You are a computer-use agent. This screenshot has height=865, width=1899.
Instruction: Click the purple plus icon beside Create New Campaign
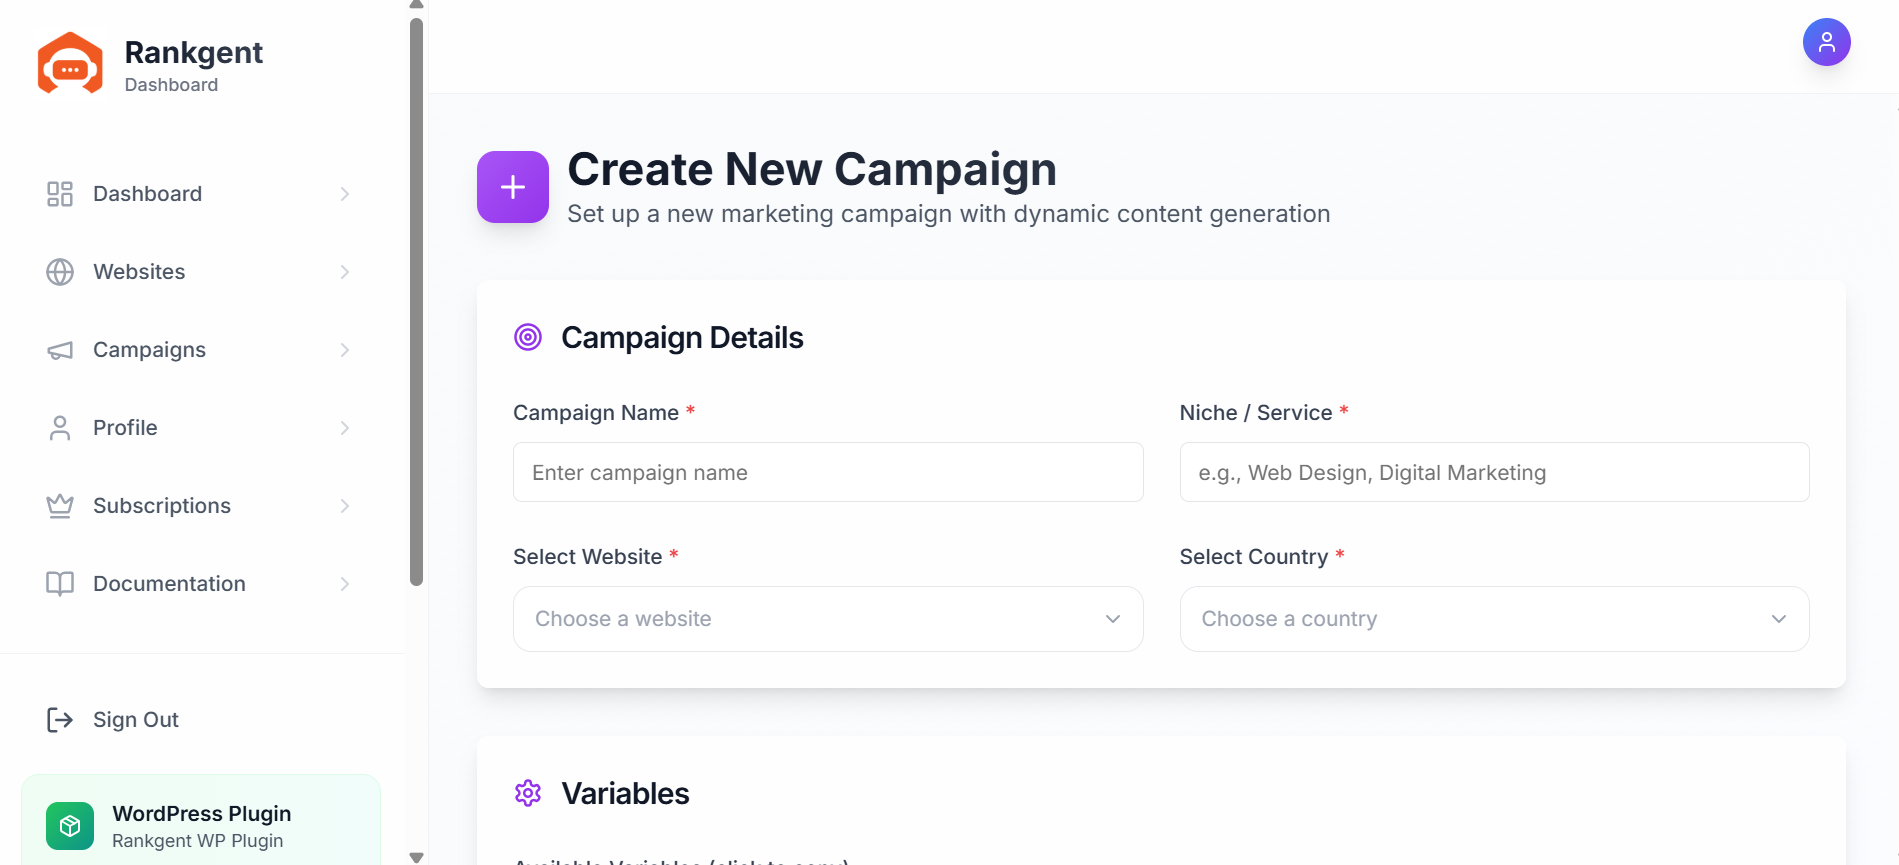(513, 187)
